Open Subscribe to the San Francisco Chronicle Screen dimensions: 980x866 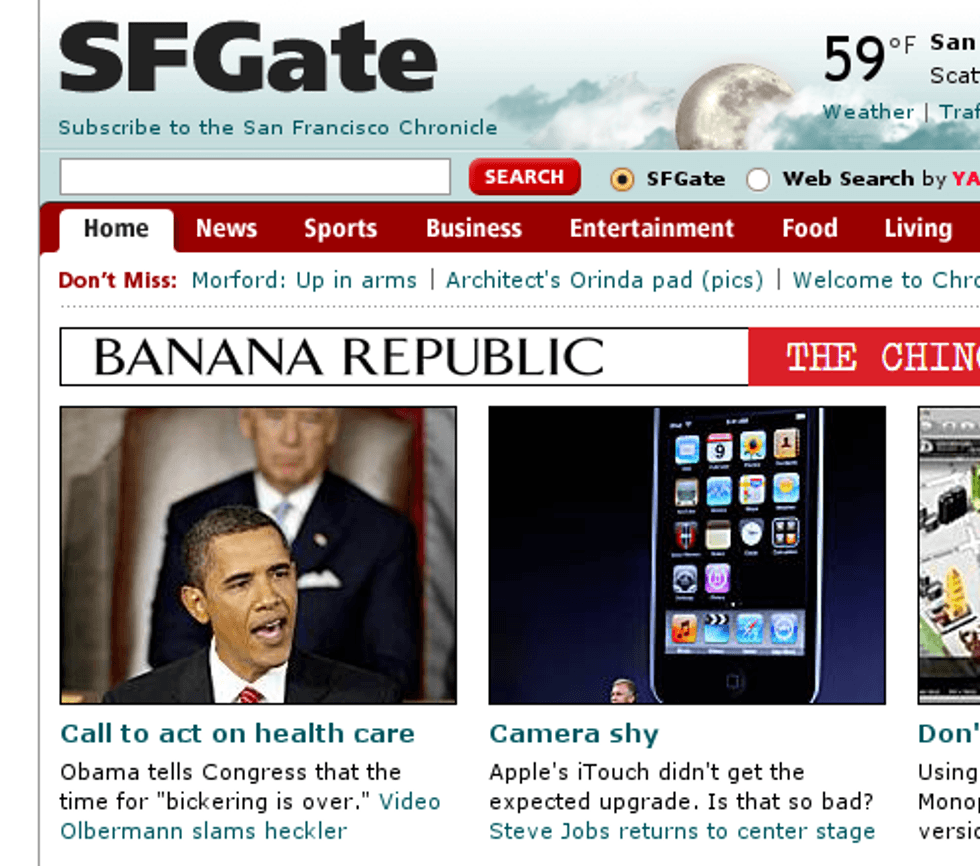(x=278, y=127)
